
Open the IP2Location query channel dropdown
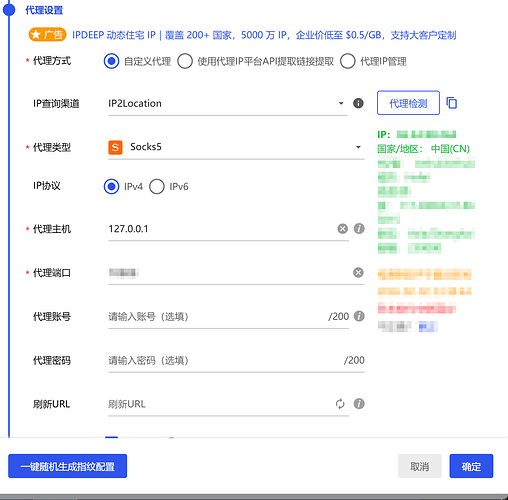tap(228, 103)
